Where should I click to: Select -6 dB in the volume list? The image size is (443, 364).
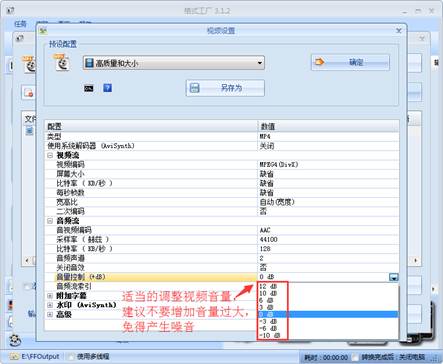[x=268, y=328]
